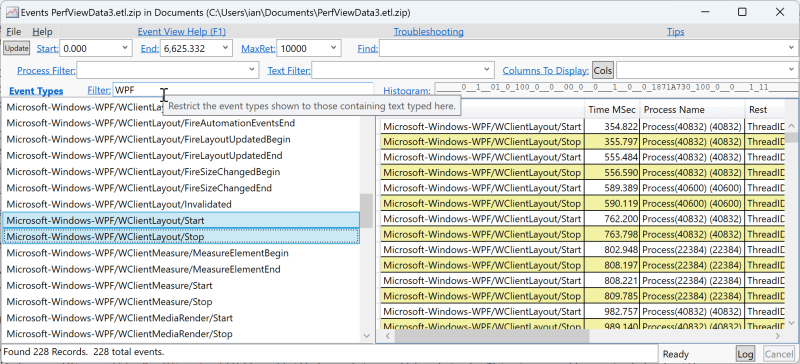The height and width of the screenshot is (364, 800).
Task: Select WClientMeasure/MeasureElementBegin event type
Action: [x=181, y=253]
